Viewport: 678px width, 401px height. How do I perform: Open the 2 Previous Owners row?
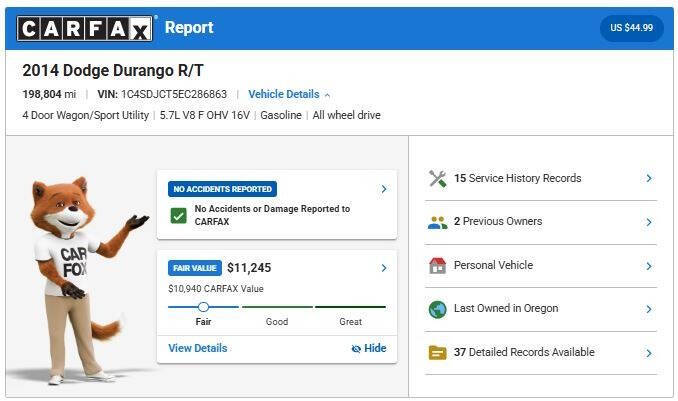tap(541, 222)
